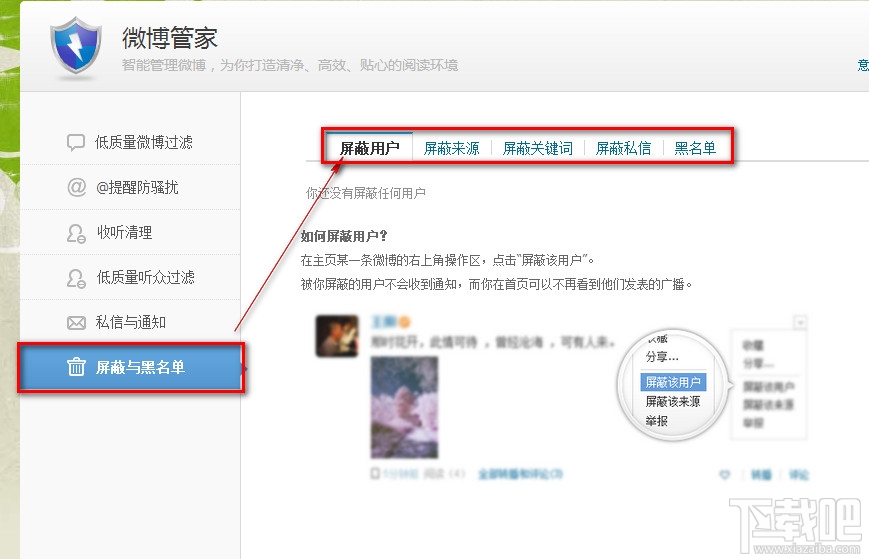This screenshot has height=559, width=869.
Task: Select 低质量听众过滤 in the sidebar
Action: [x=130, y=278]
